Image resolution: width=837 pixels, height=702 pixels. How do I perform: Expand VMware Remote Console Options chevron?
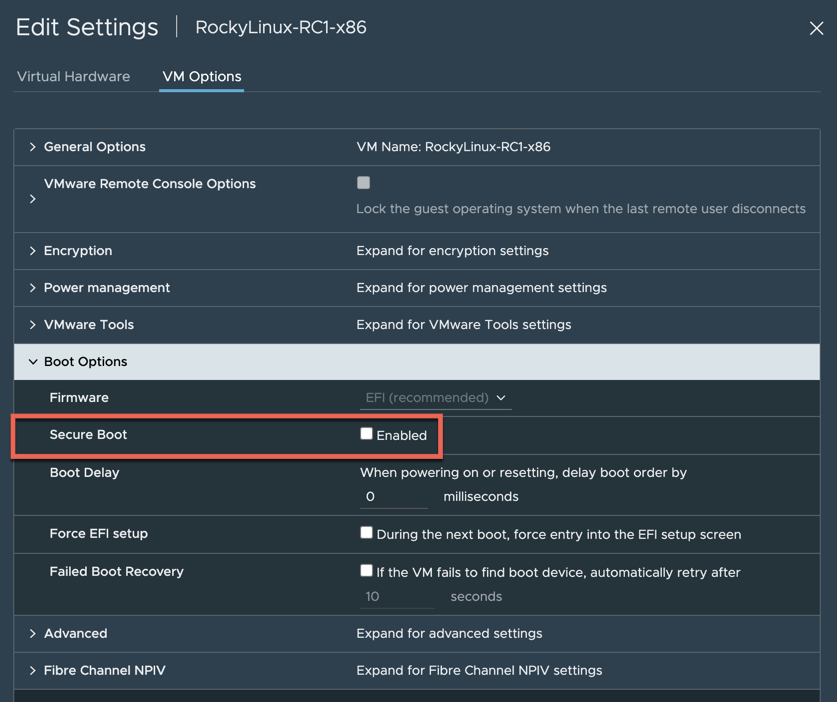[x=33, y=199]
